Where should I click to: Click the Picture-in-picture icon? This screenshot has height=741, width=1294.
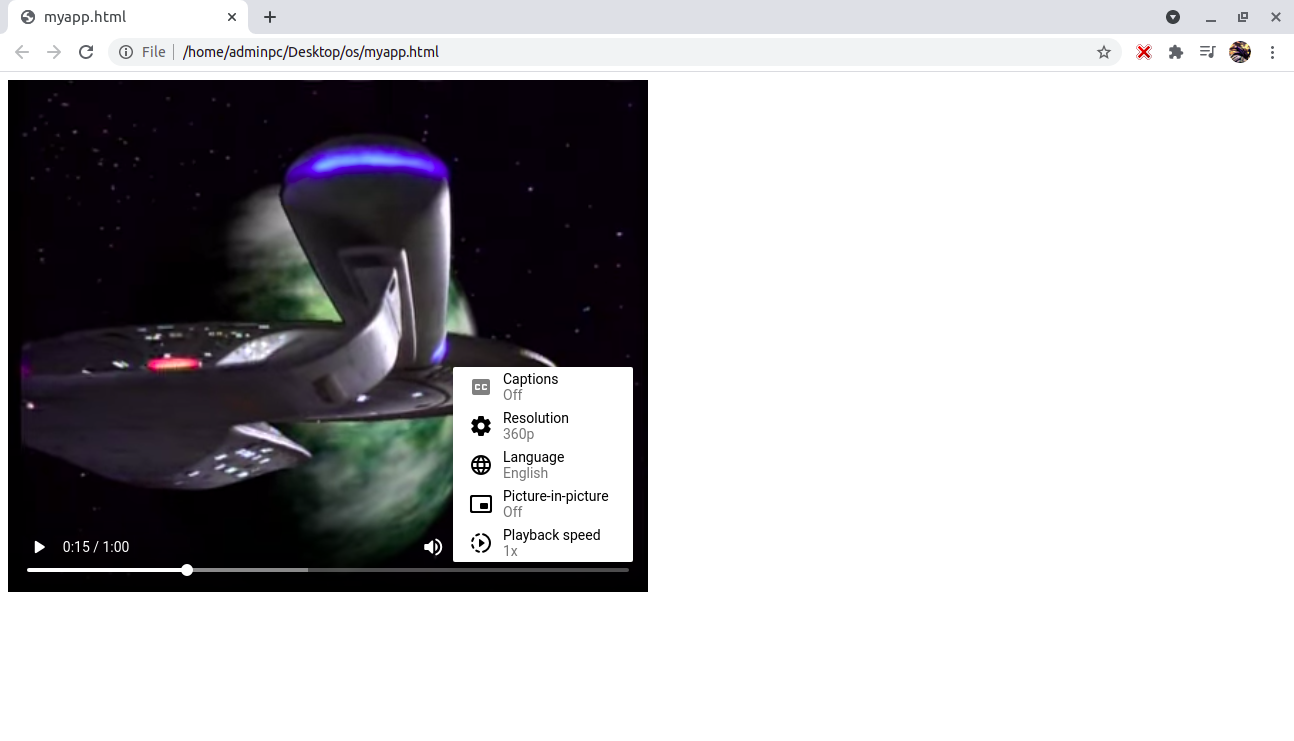pos(481,504)
